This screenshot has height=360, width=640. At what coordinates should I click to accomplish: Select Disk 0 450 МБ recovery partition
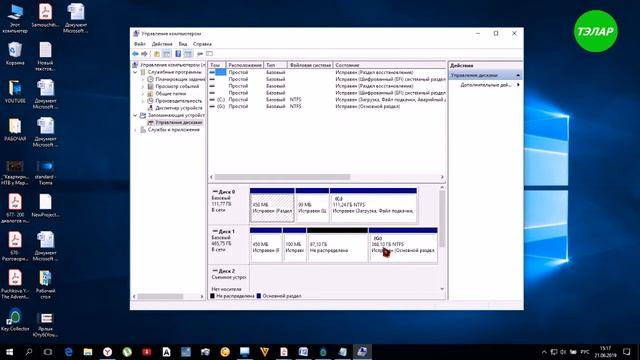pyautogui.click(x=272, y=205)
